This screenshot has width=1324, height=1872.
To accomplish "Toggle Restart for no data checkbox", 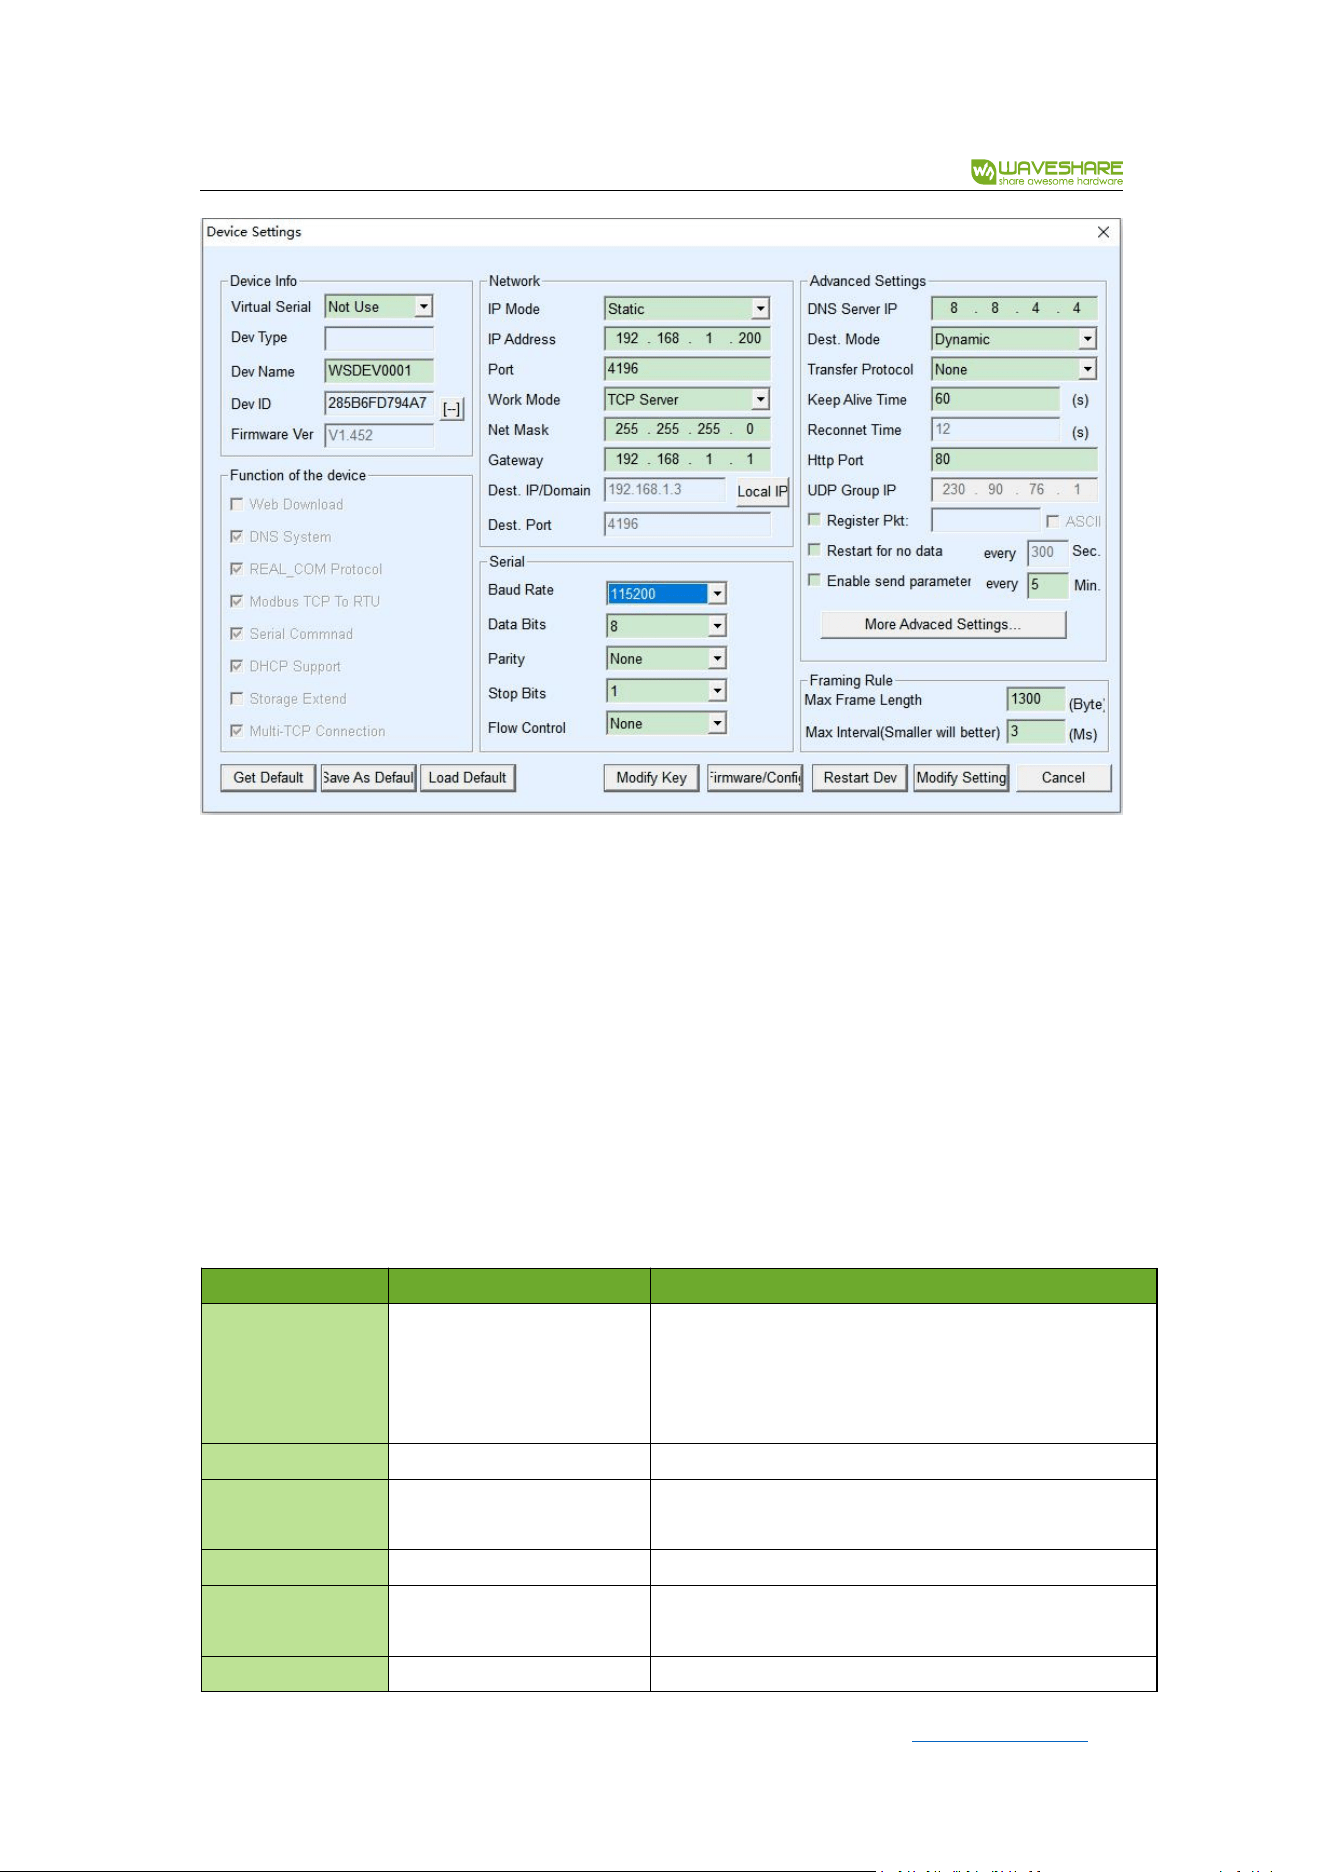I will 814,550.
